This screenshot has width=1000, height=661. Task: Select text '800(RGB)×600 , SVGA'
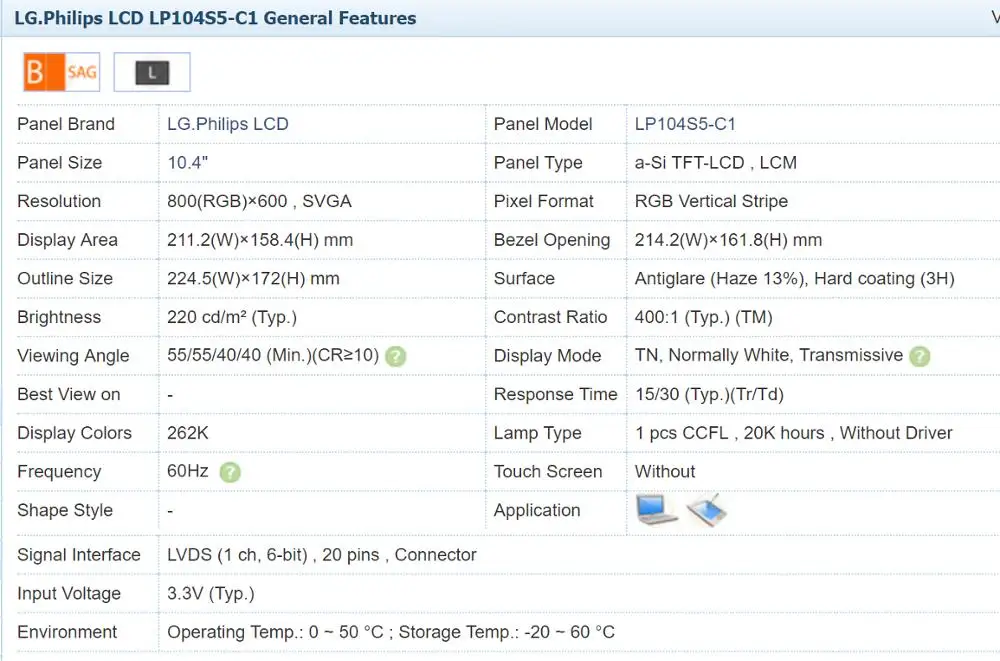pyautogui.click(x=259, y=201)
